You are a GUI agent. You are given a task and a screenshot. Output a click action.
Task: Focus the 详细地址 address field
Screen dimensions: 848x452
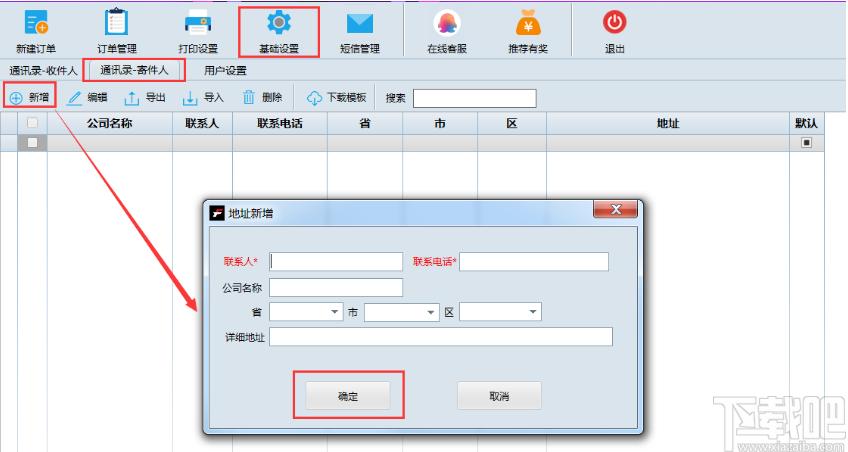pyautogui.click(x=441, y=337)
